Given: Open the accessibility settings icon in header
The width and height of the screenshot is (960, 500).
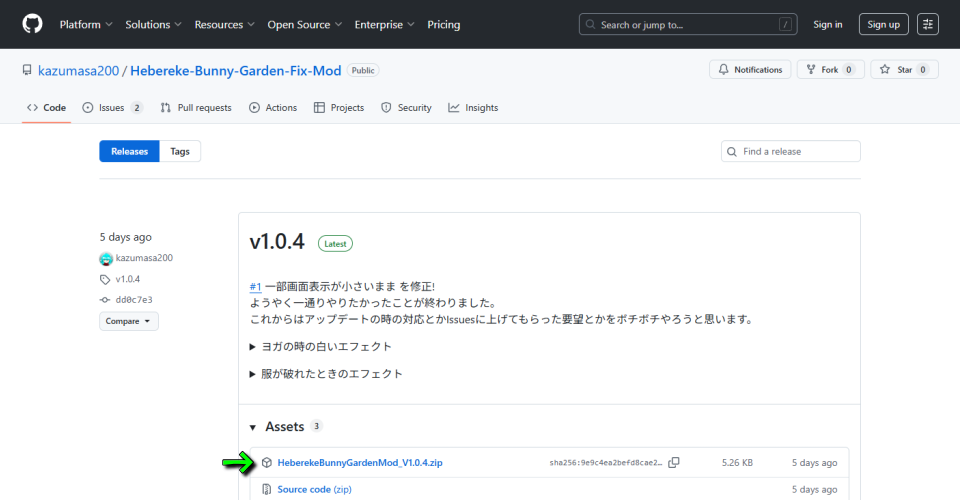Looking at the screenshot, I should [928, 24].
